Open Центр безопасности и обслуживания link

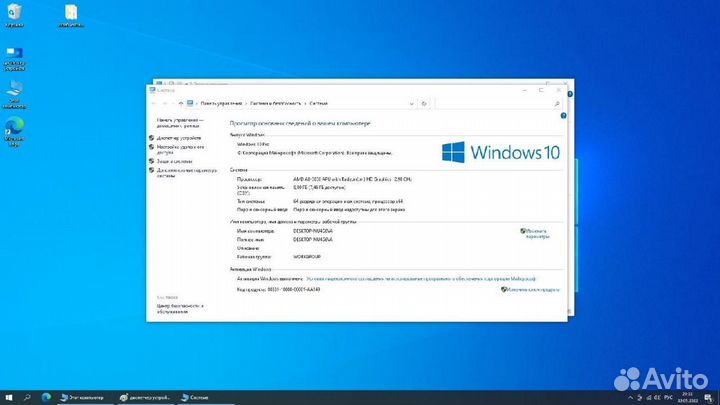[180, 309]
